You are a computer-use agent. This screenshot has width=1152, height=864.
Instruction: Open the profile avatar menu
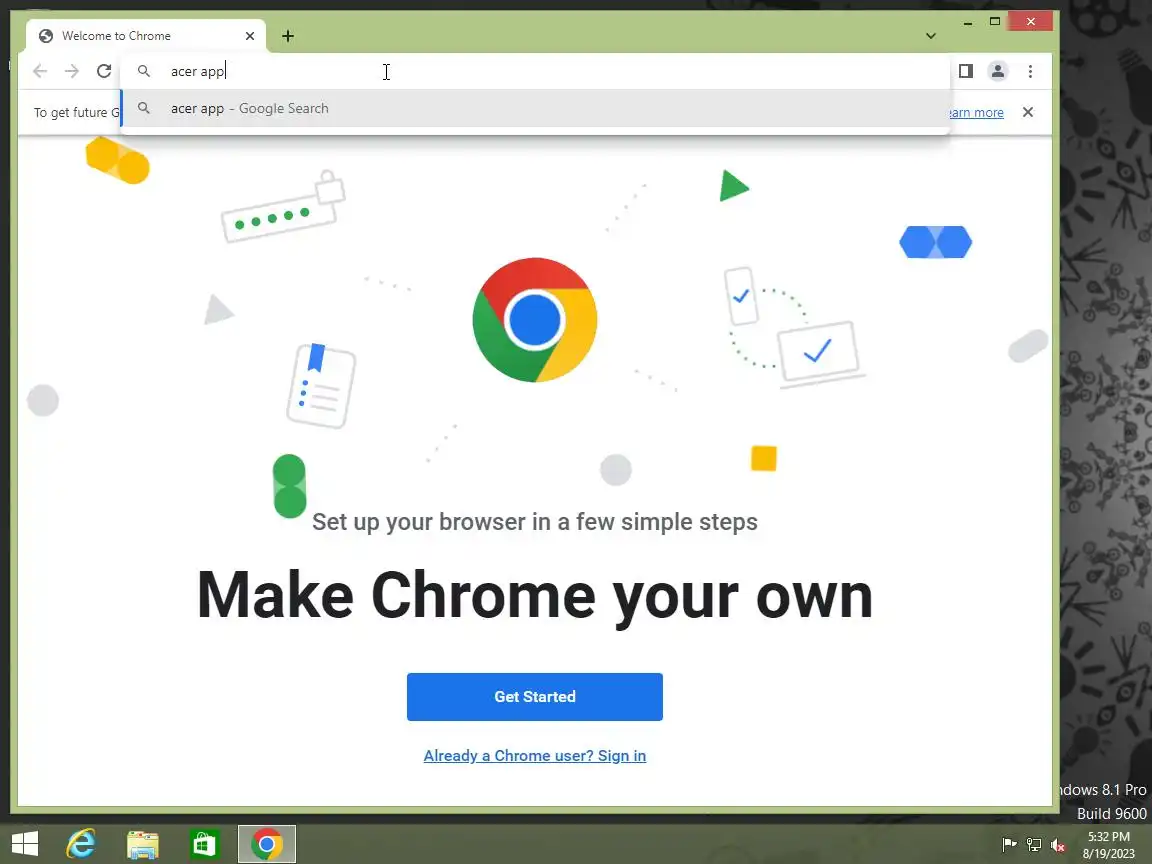(x=998, y=71)
